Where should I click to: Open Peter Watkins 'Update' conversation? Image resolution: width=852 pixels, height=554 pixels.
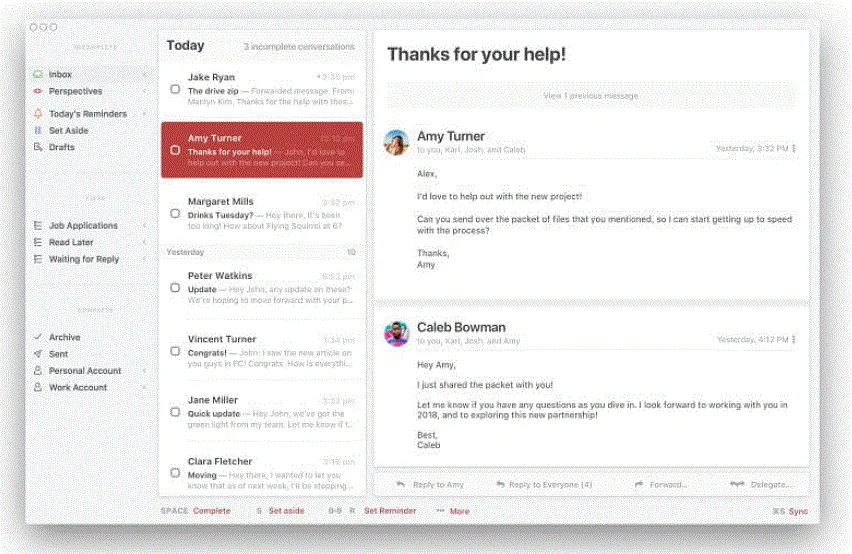pos(262,288)
